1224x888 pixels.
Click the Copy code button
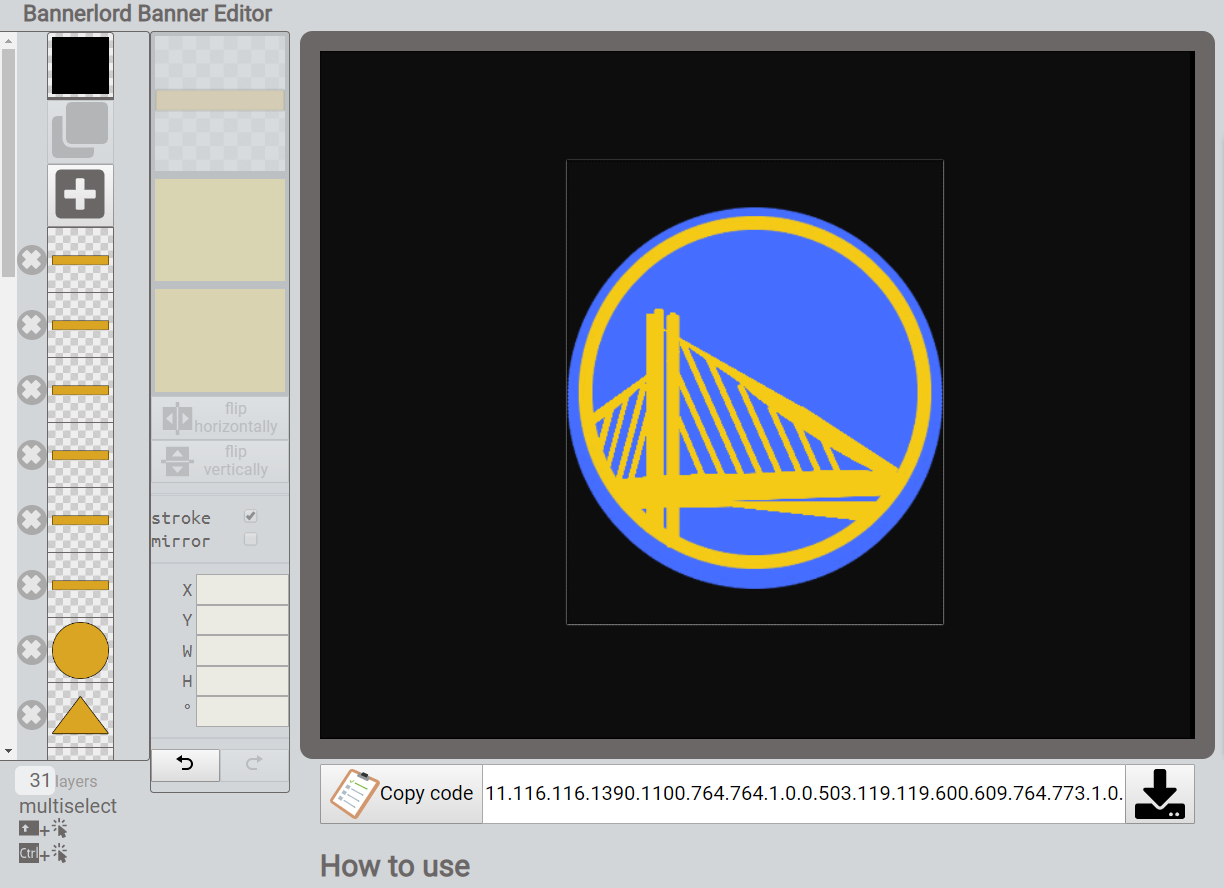pyautogui.click(x=402, y=794)
